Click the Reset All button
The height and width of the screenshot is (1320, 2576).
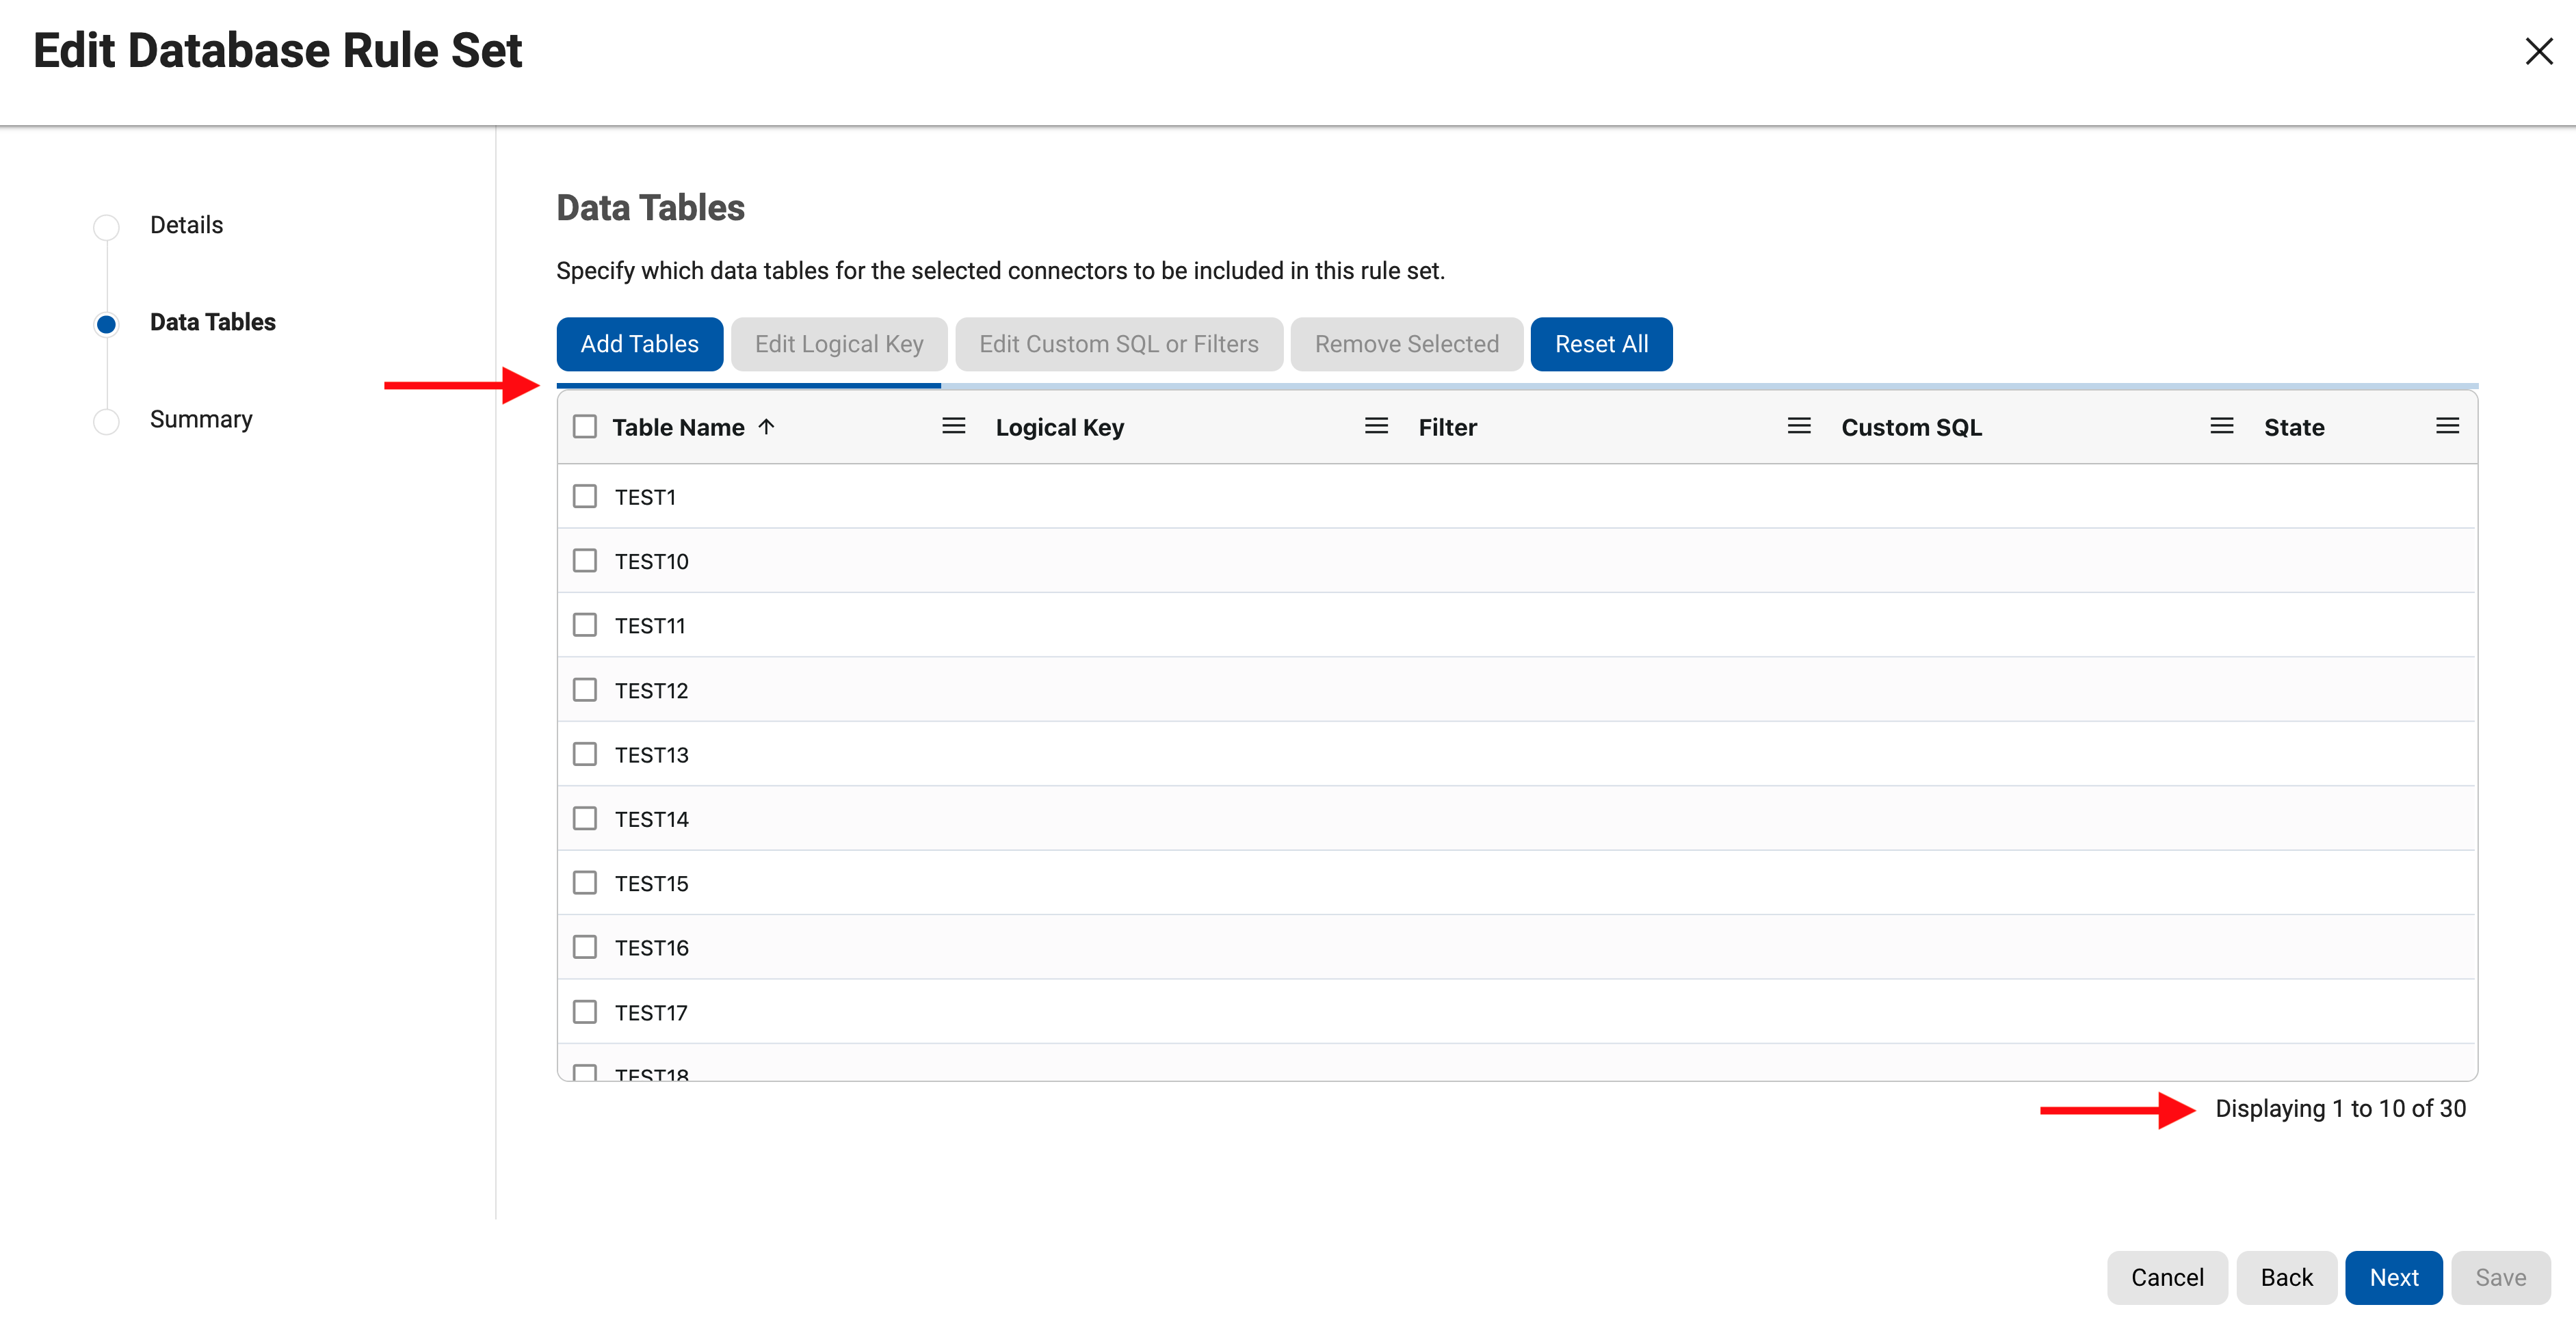(1601, 343)
